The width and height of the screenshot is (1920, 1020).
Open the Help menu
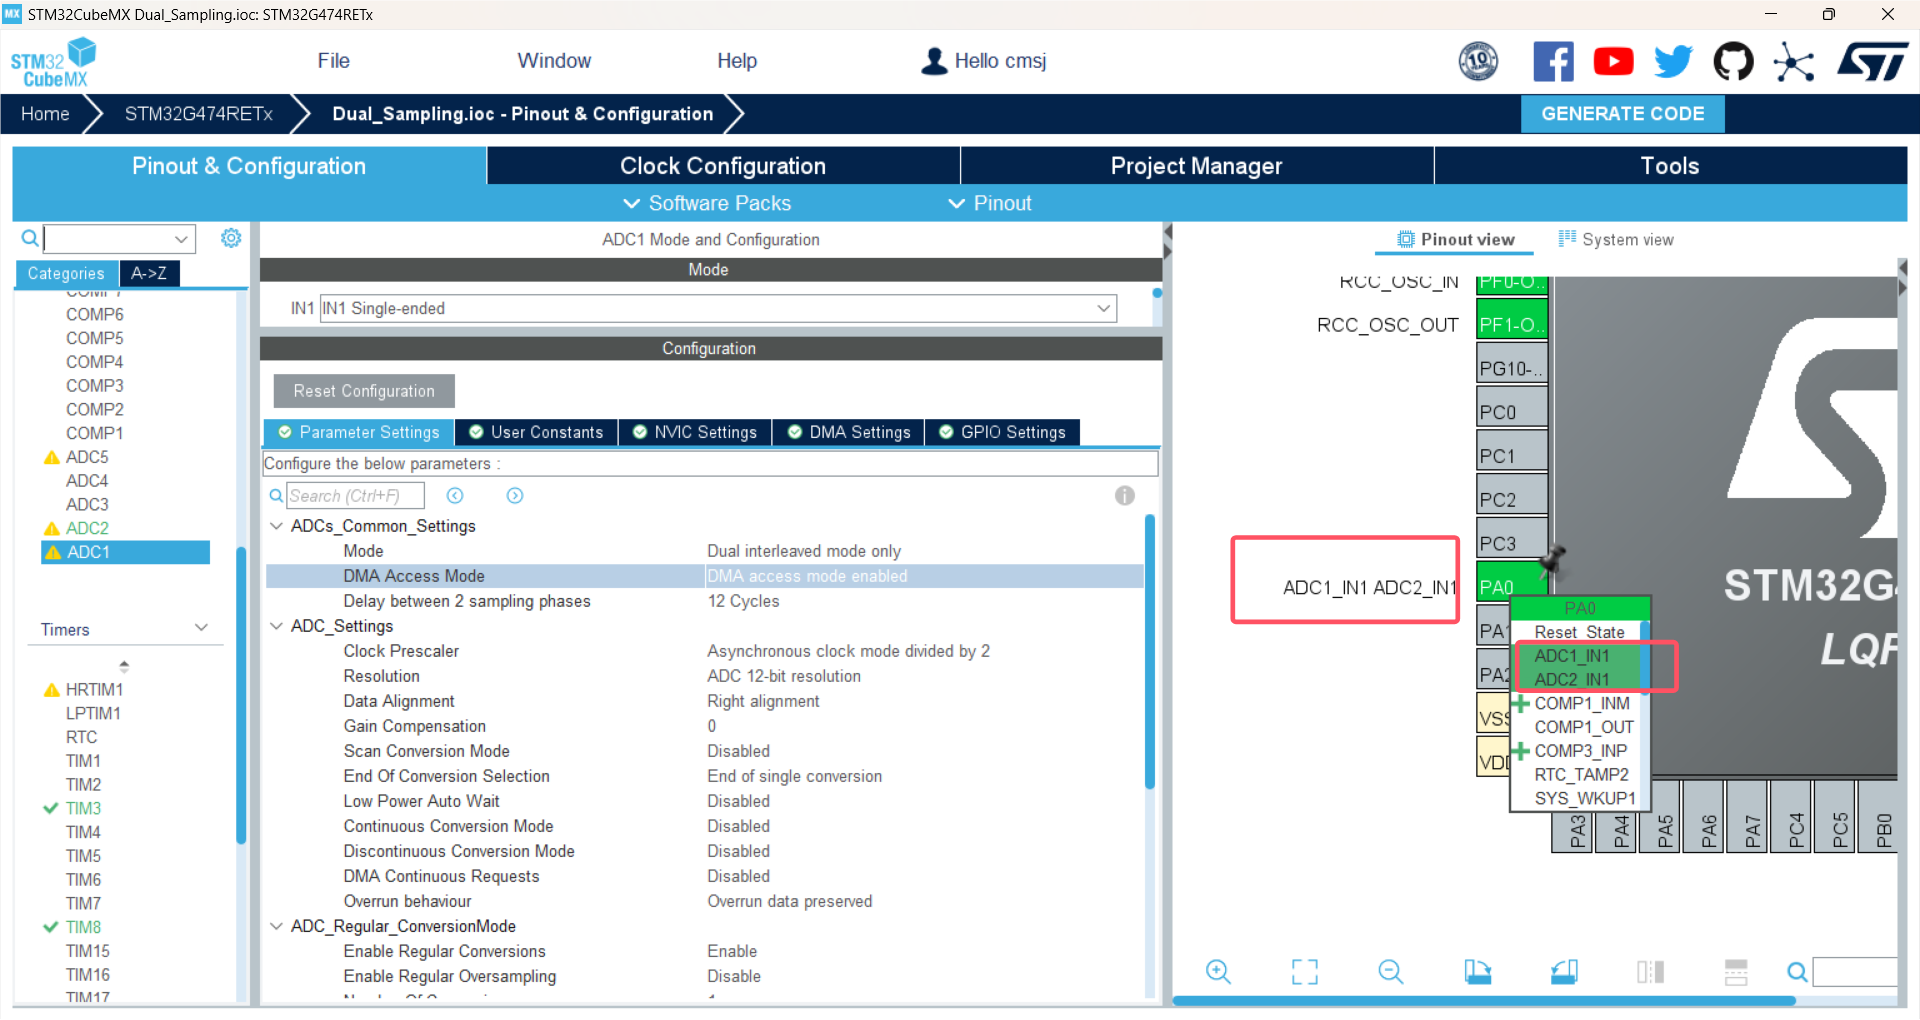tap(737, 61)
